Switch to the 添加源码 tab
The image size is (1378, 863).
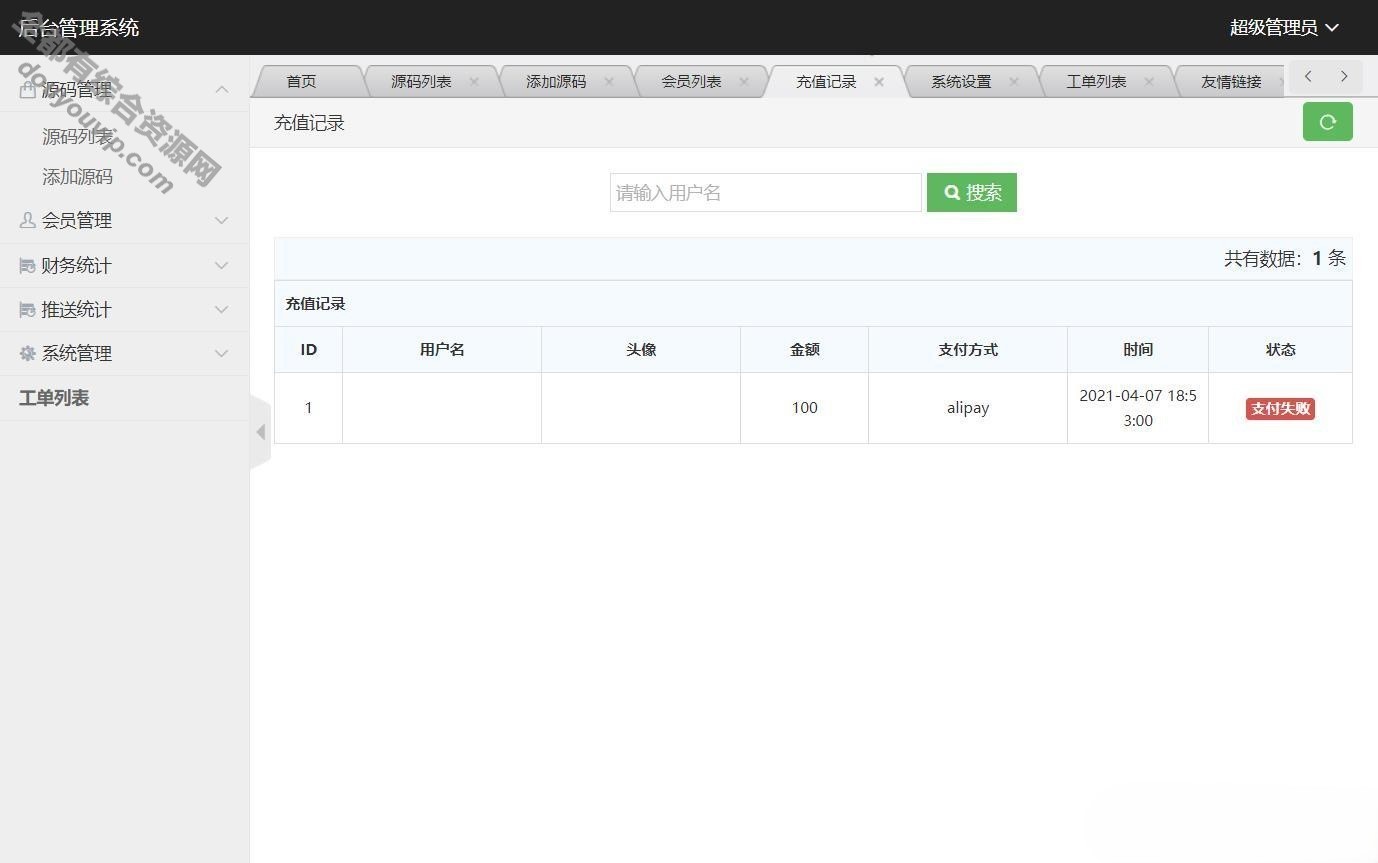click(x=556, y=82)
